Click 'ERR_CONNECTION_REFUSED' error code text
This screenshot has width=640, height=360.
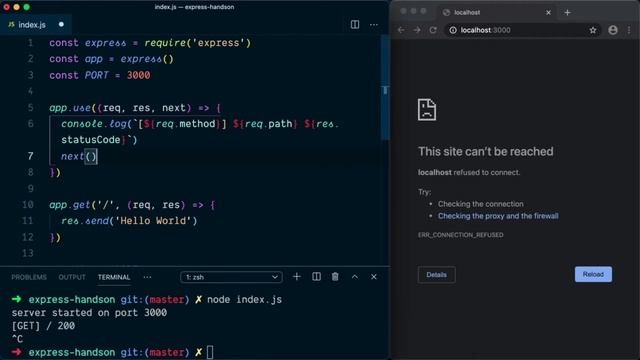click(460, 235)
